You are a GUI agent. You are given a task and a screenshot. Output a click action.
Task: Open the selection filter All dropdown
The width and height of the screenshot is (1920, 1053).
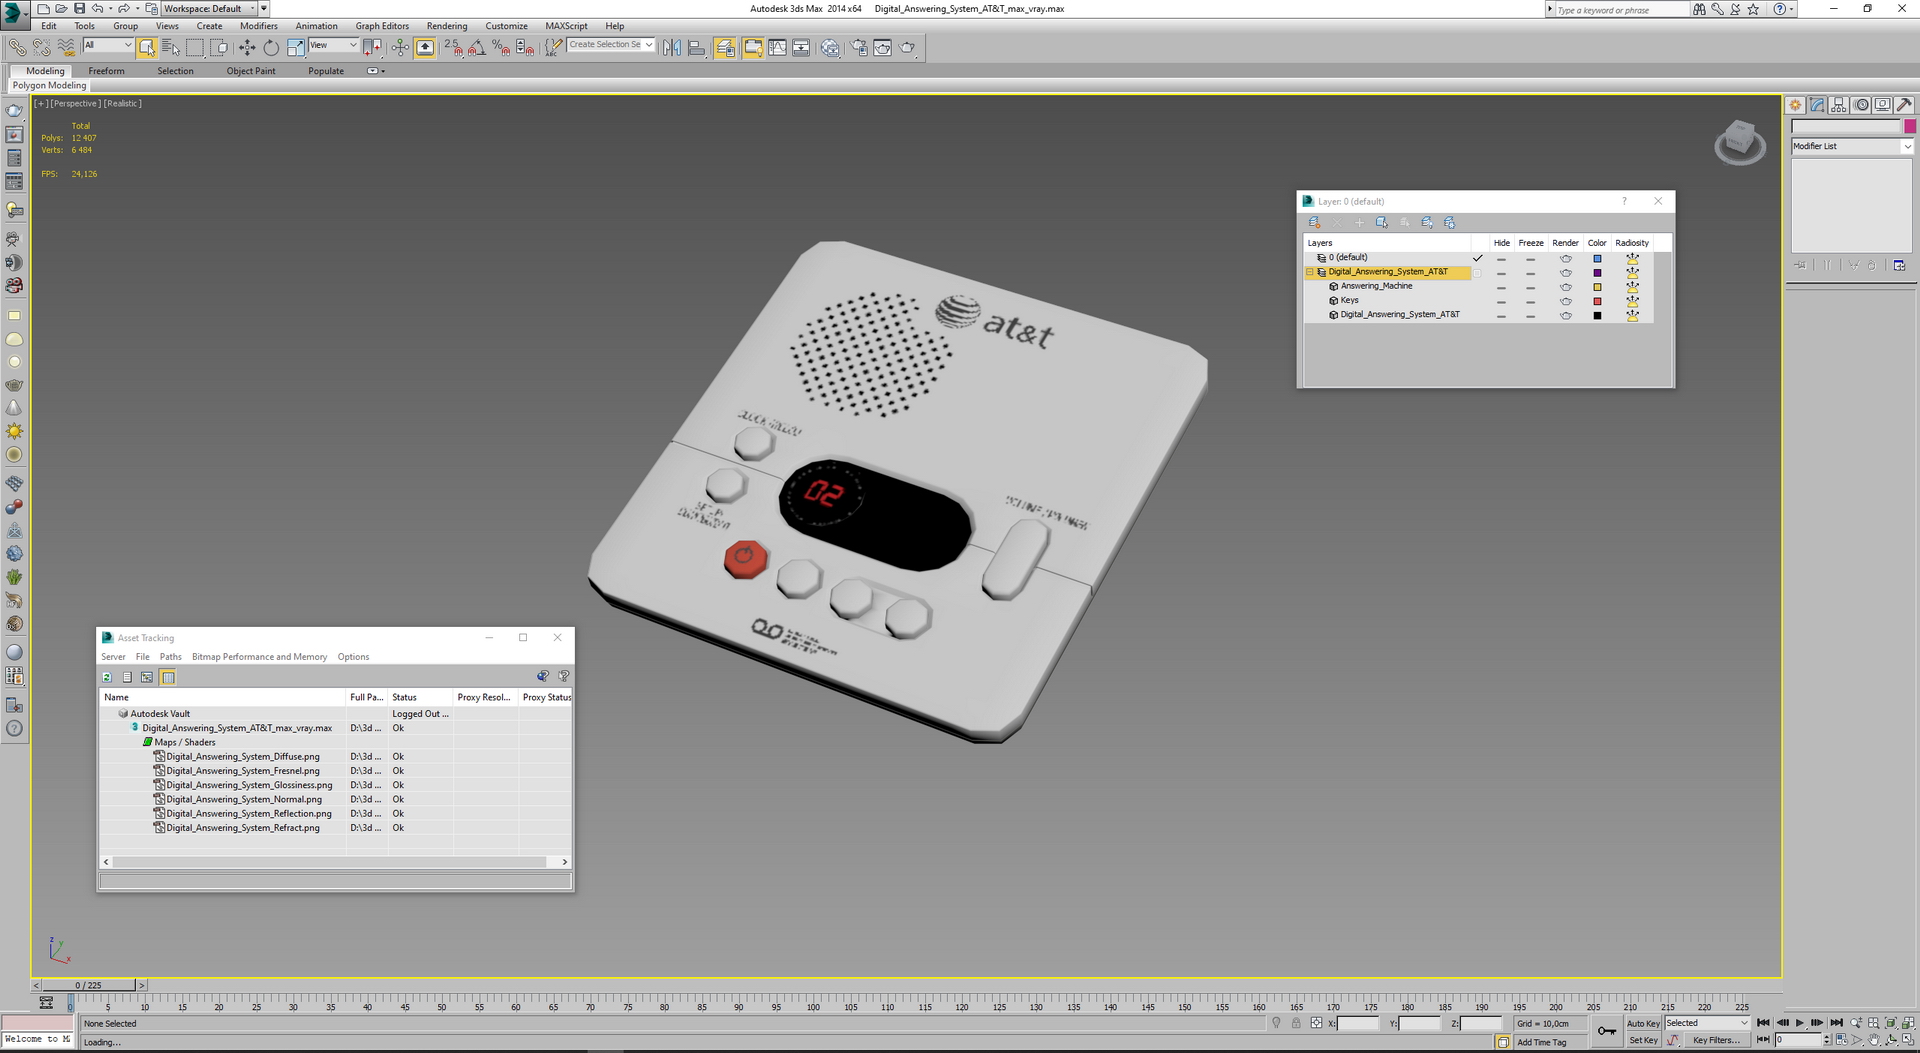(108, 45)
